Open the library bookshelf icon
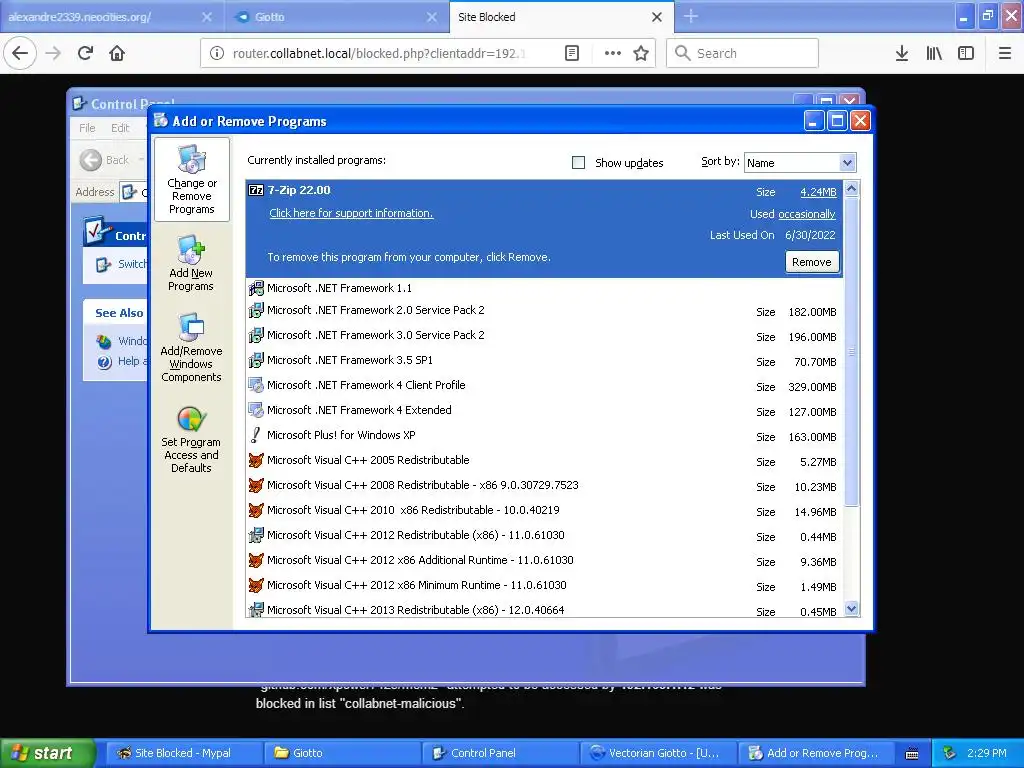 934,54
